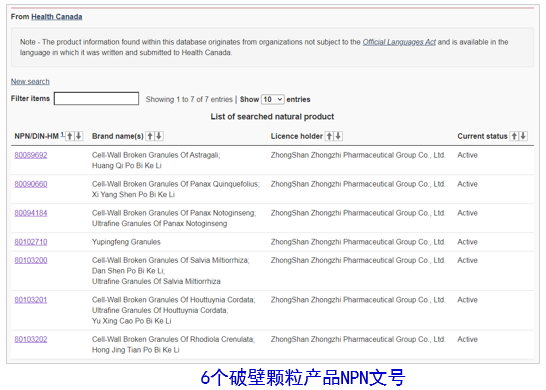546x390 pixels.
Task: Sort NPN/DIN-HM column ascending
Action: click(x=70, y=136)
